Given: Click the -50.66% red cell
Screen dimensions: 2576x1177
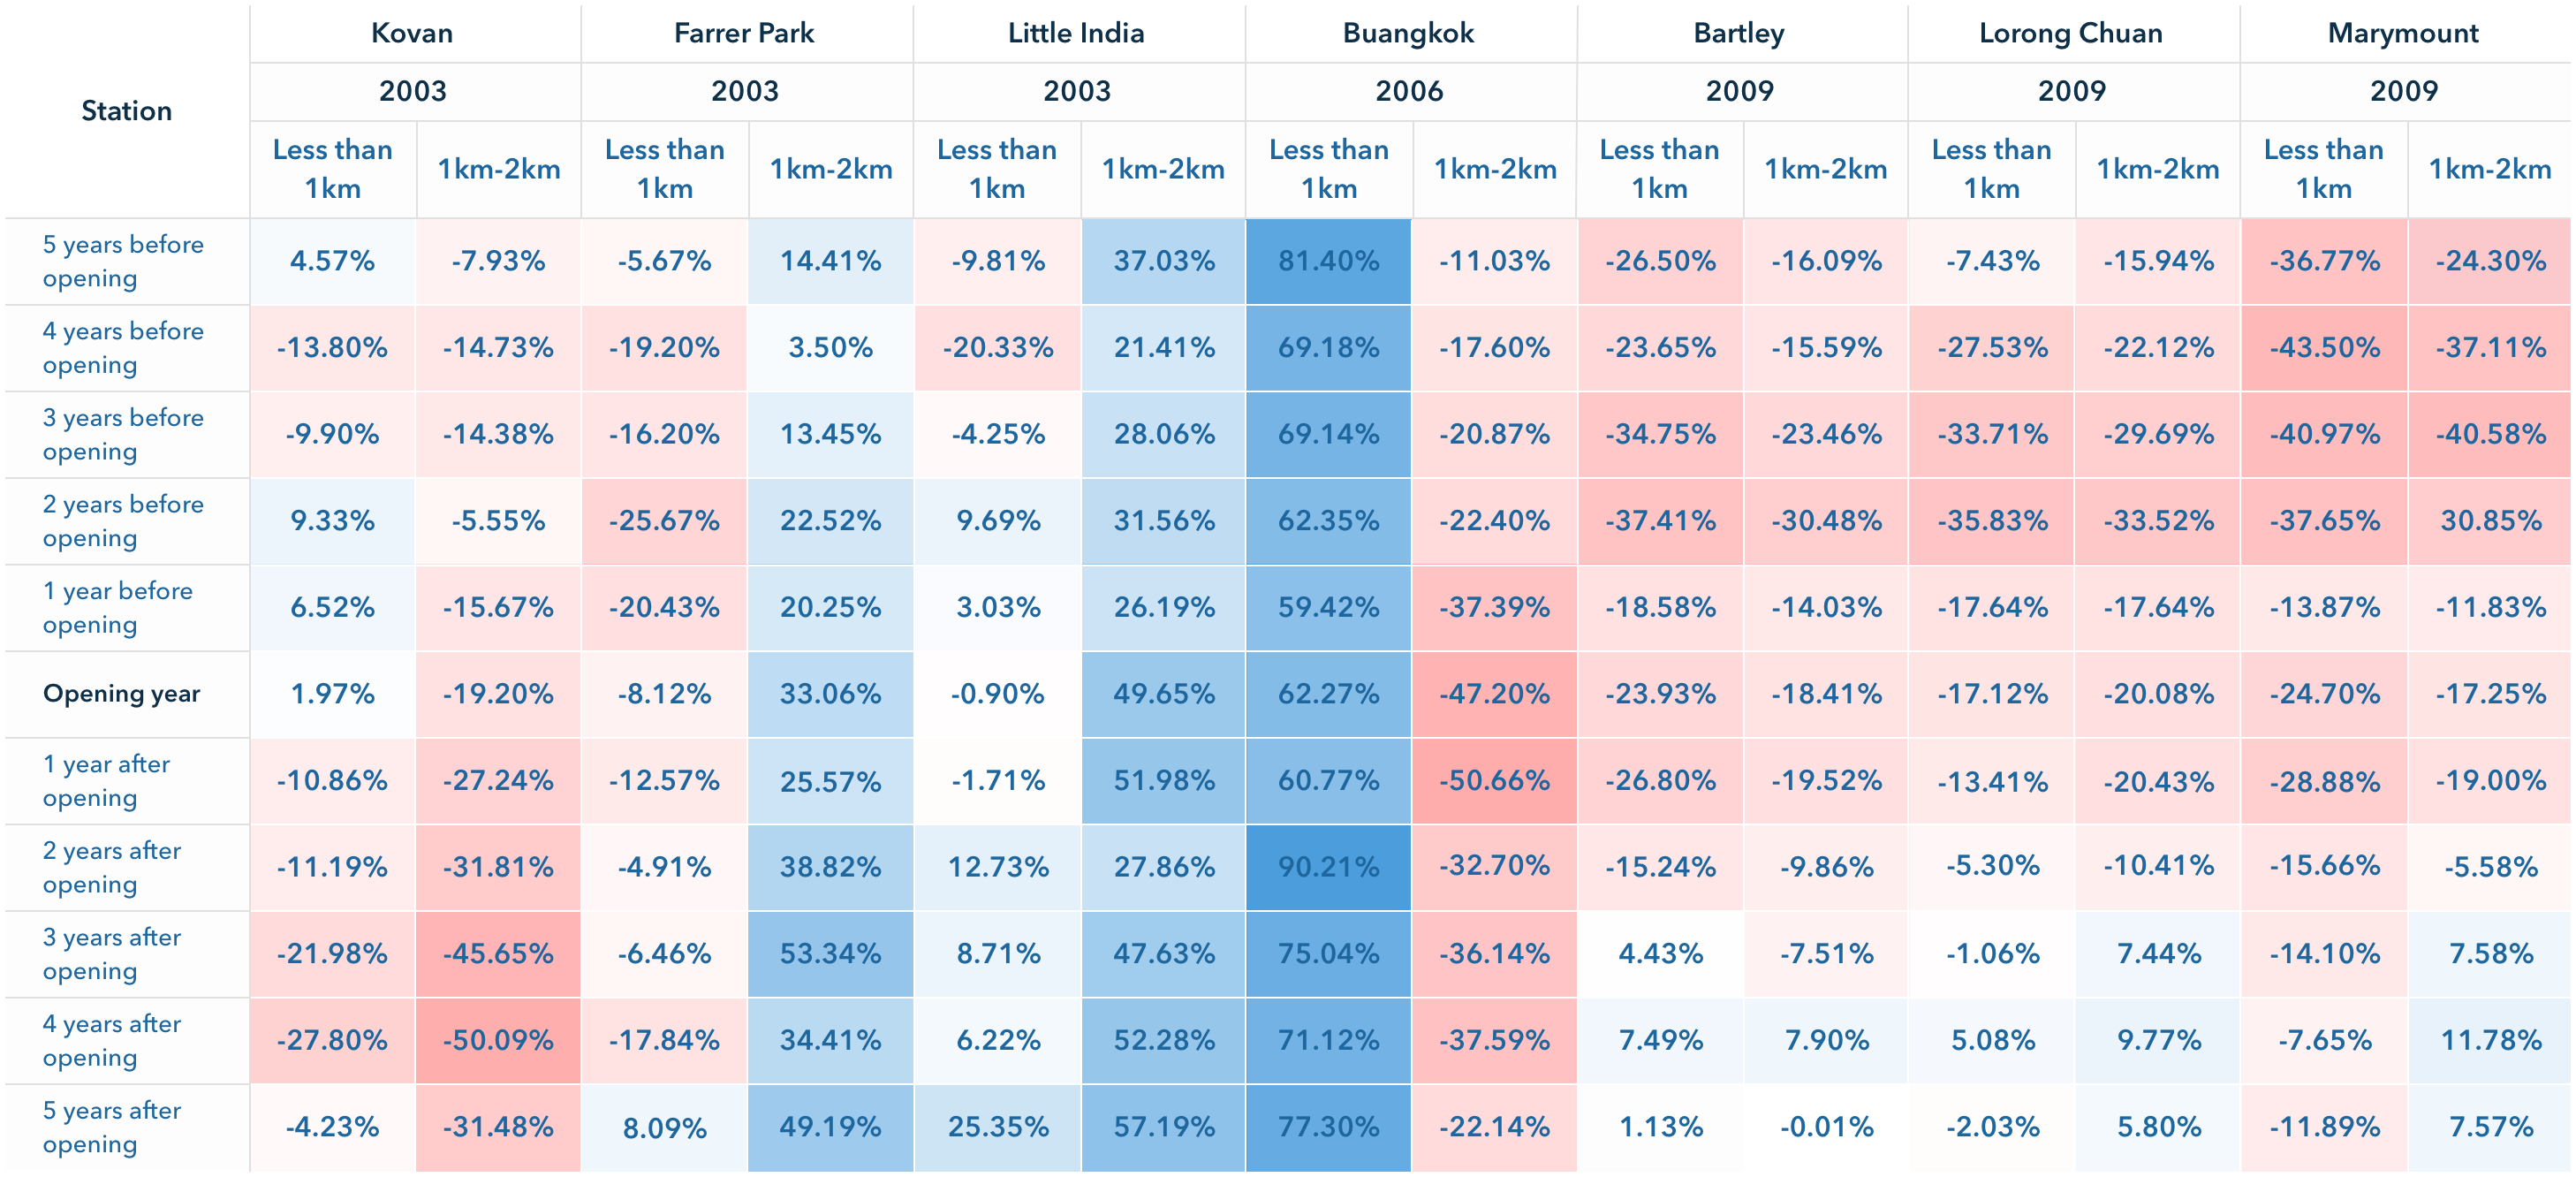Looking at the screenshot, I should tap(1494, 781).
